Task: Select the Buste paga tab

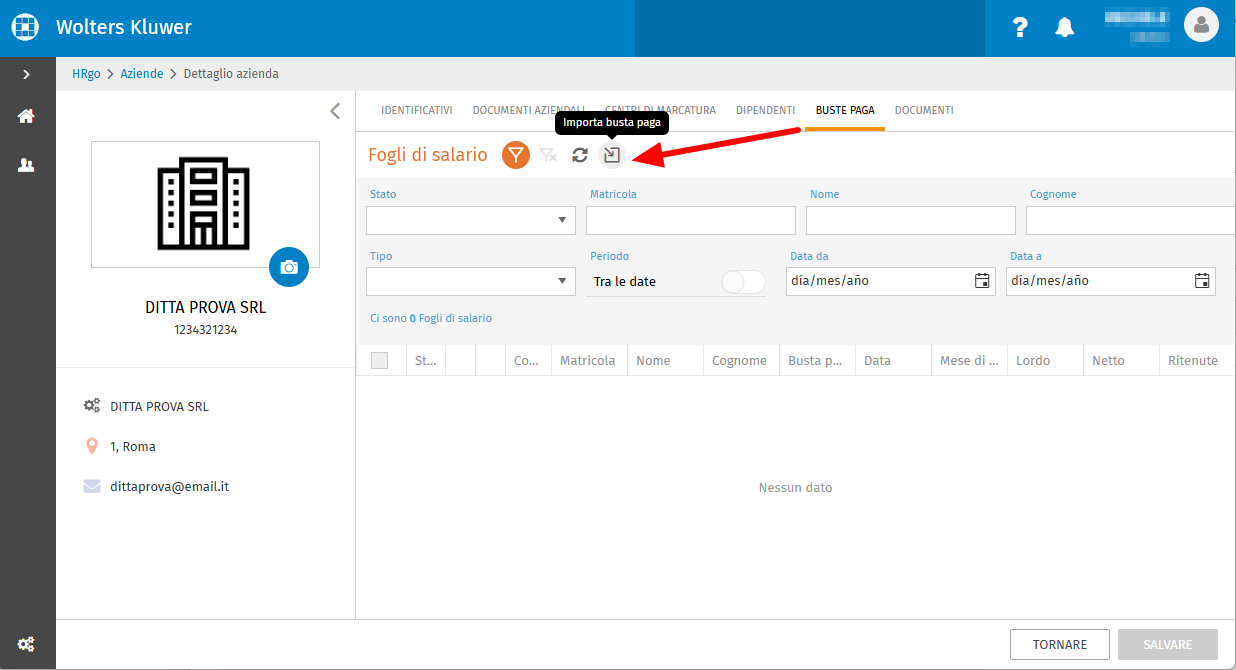Action: pyautogui.click(x=845, y=110)
